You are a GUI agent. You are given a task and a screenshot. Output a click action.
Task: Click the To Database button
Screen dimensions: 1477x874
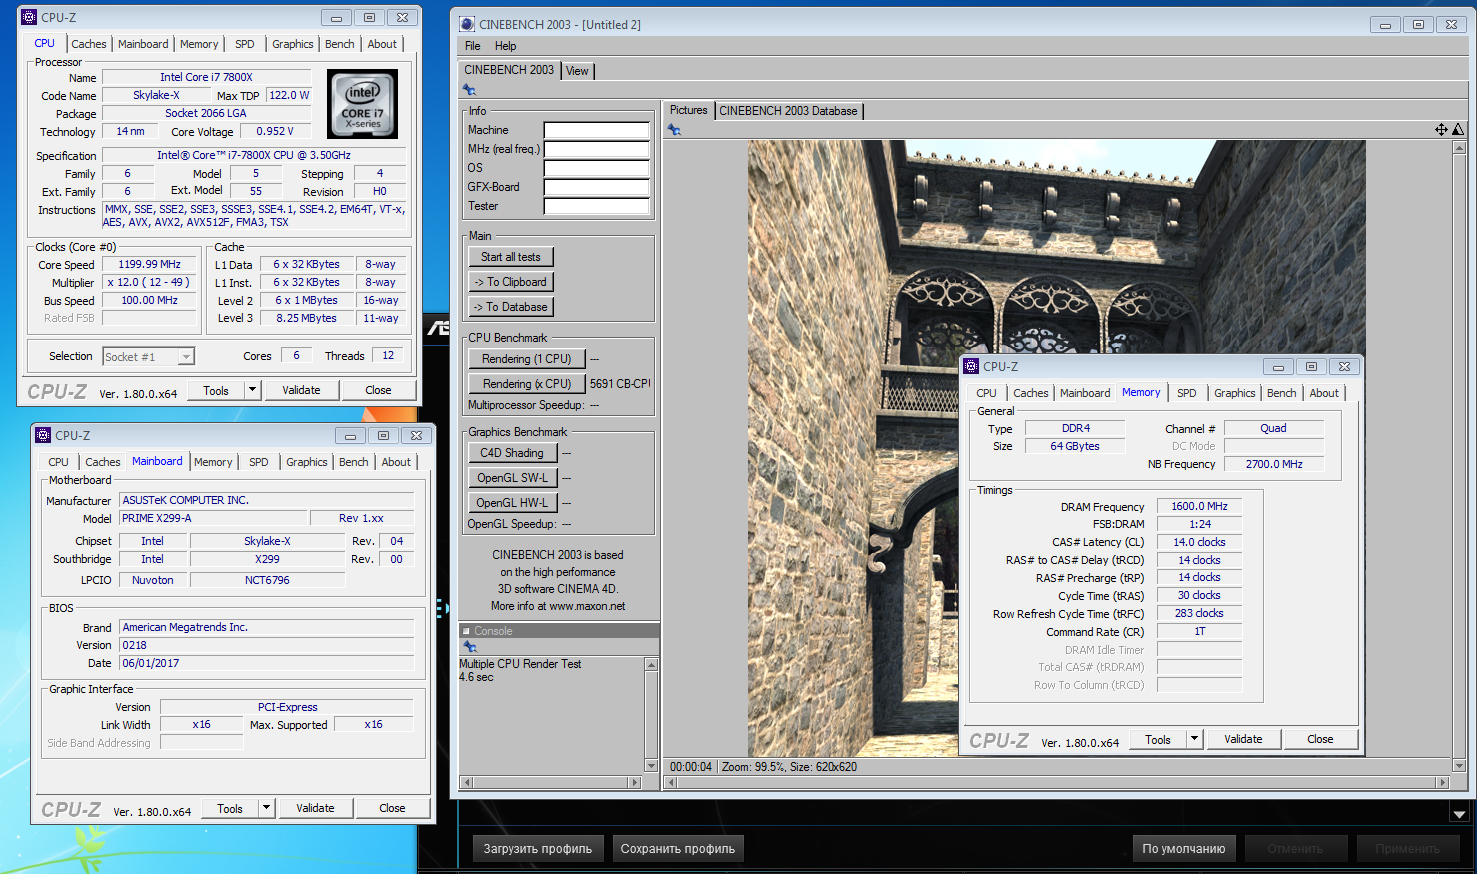(511, 307)
